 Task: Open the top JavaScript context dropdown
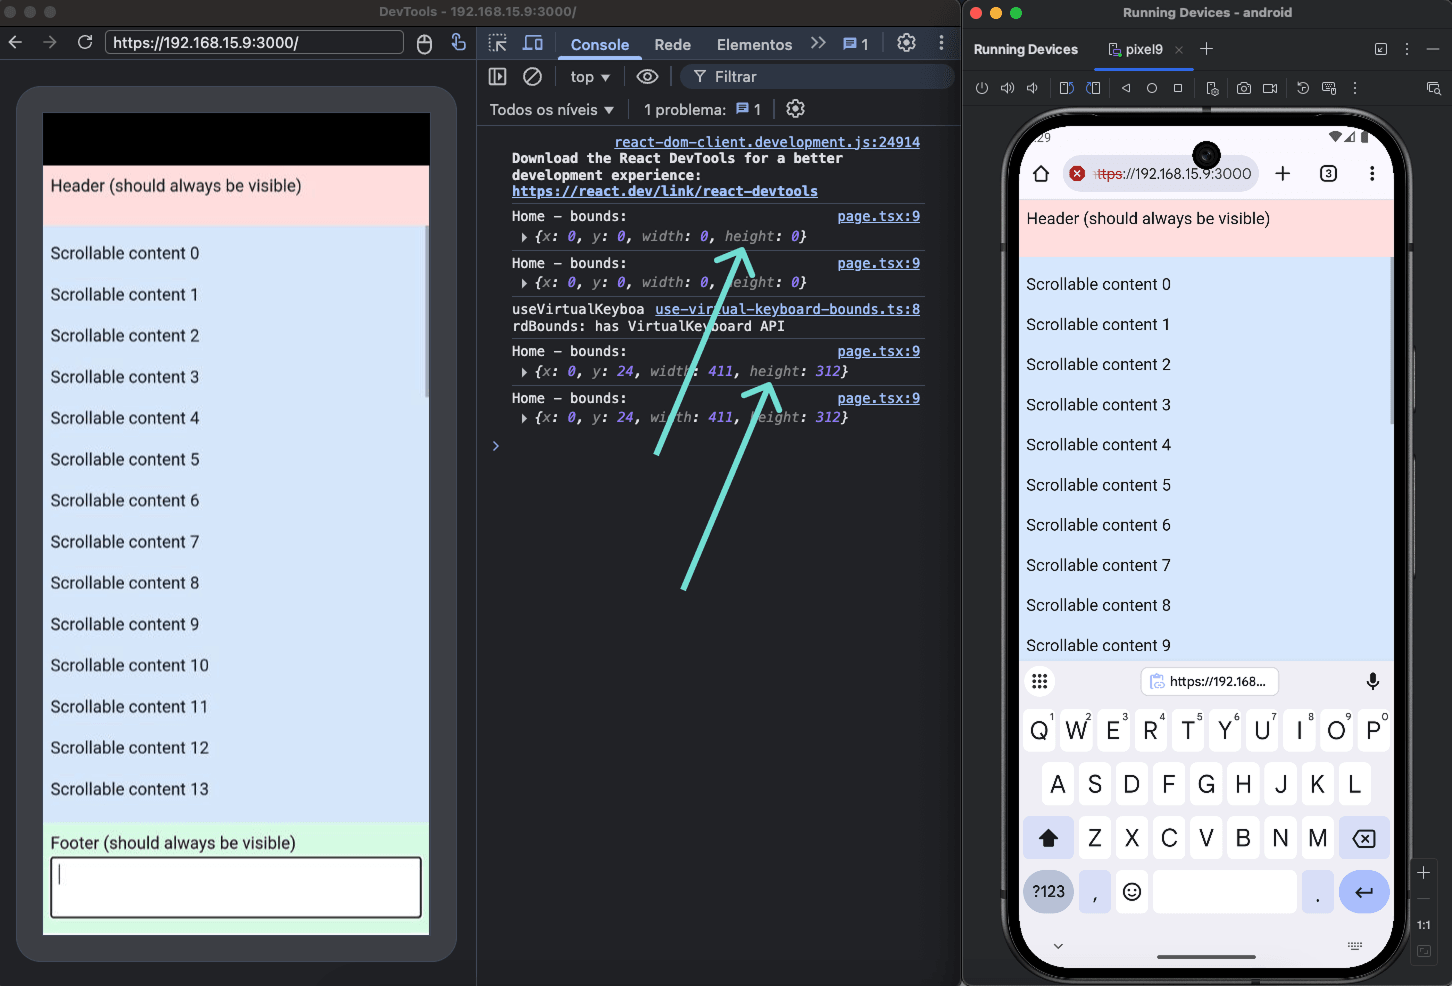(590, 77)
